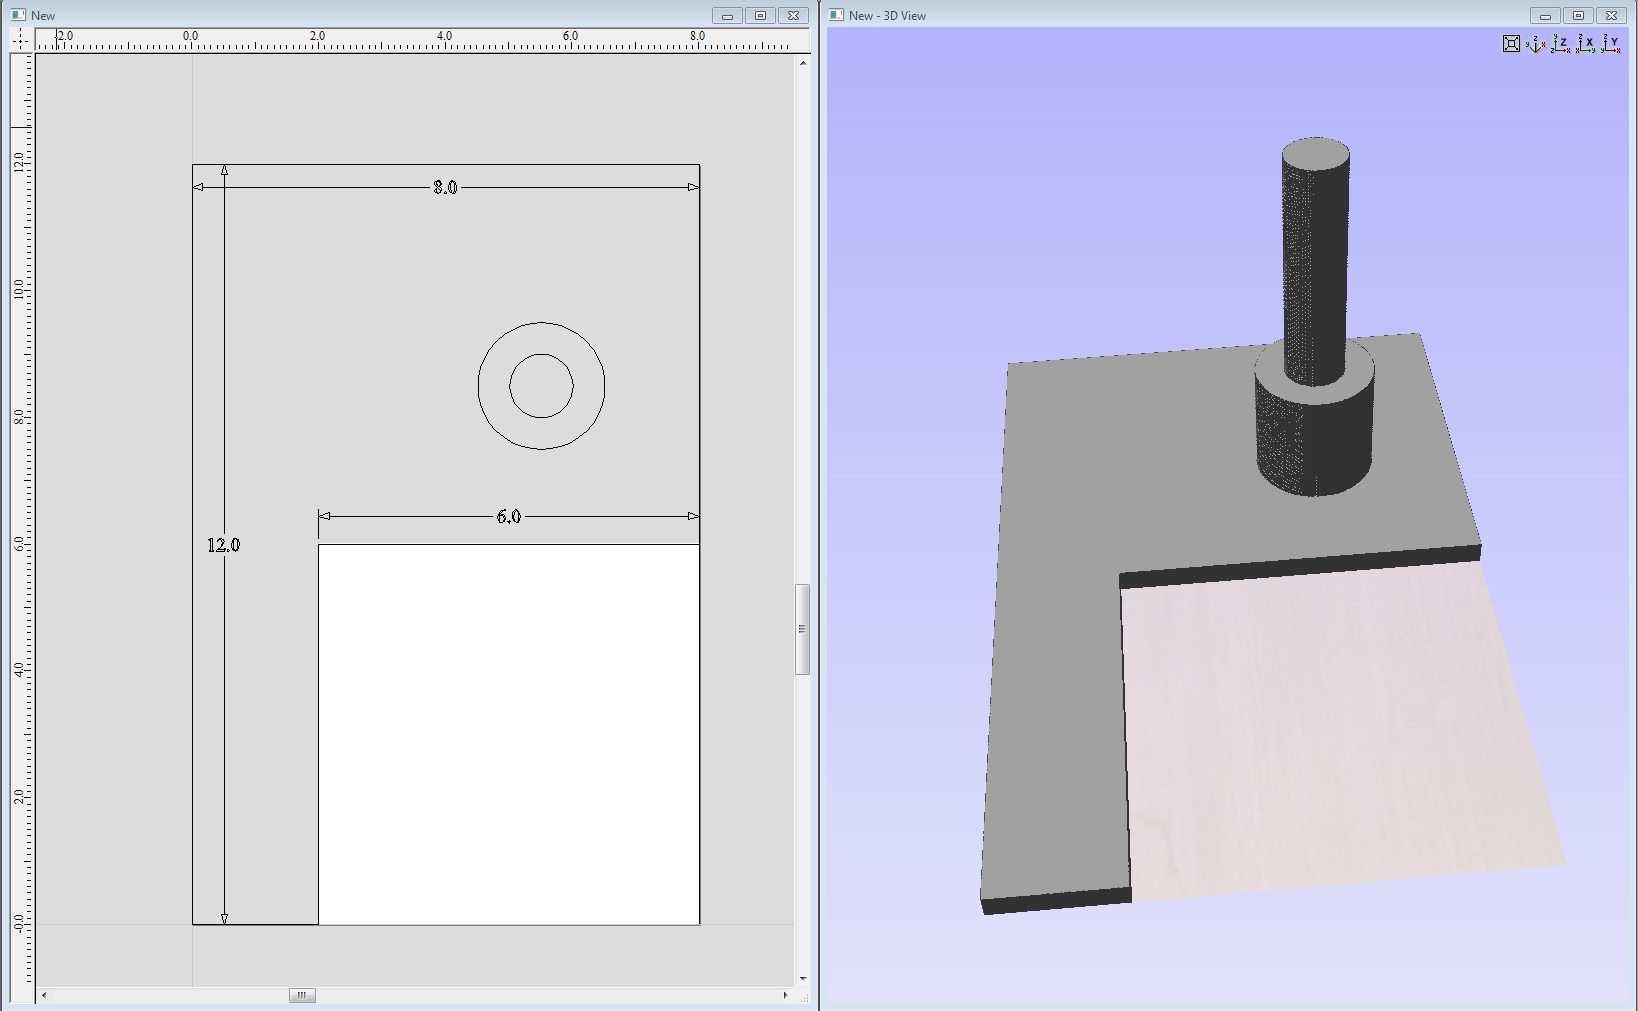This screenshot has height=1011, width=1638.
Task: Select the 12.0 height dimension label
Action: tap(223, 545)
